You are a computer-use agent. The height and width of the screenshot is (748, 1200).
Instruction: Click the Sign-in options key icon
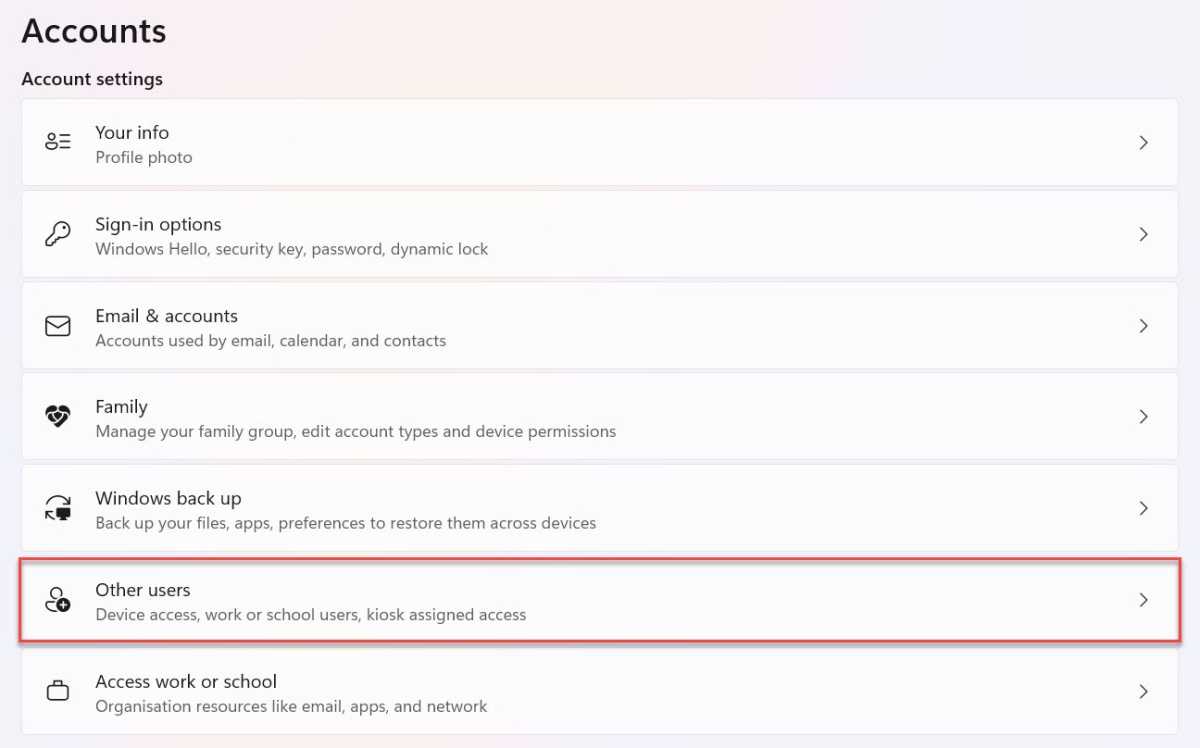pos(58,234)
